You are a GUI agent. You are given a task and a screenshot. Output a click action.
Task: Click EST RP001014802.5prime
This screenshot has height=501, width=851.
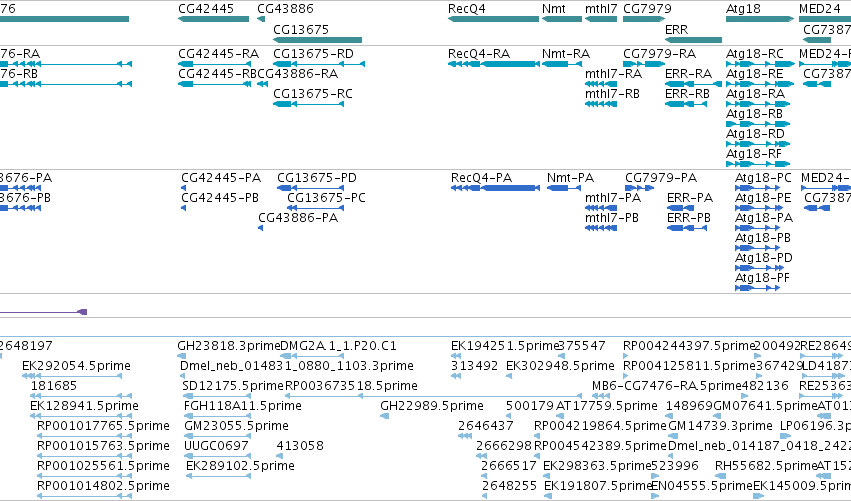point(103,486)
